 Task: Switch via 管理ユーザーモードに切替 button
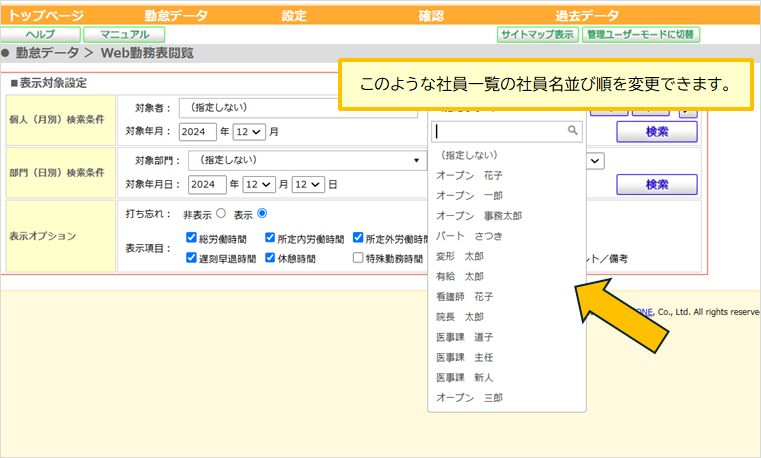tap(641, 34)
